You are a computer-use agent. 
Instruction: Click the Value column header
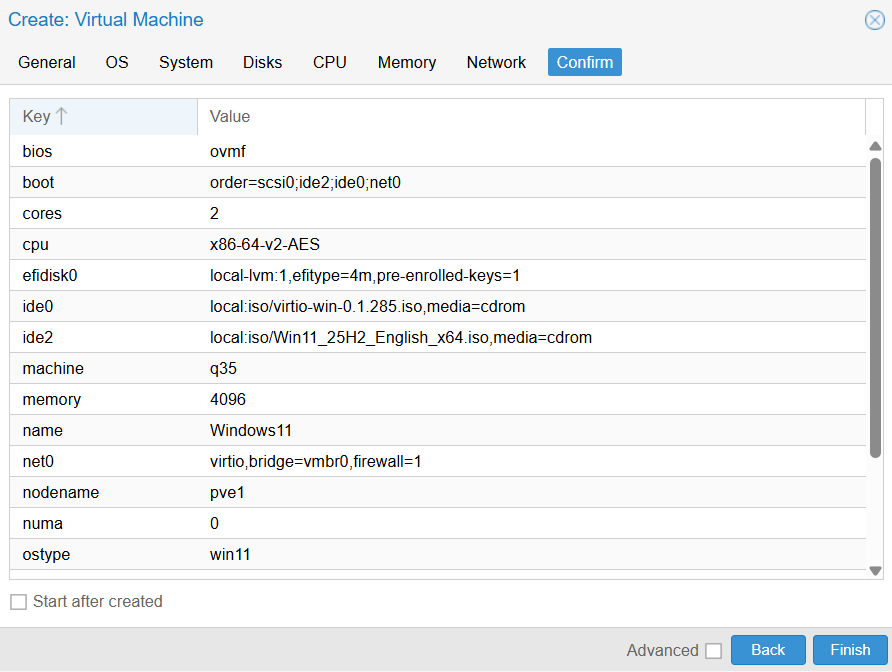pyautogui.click(x=530, y=117)
